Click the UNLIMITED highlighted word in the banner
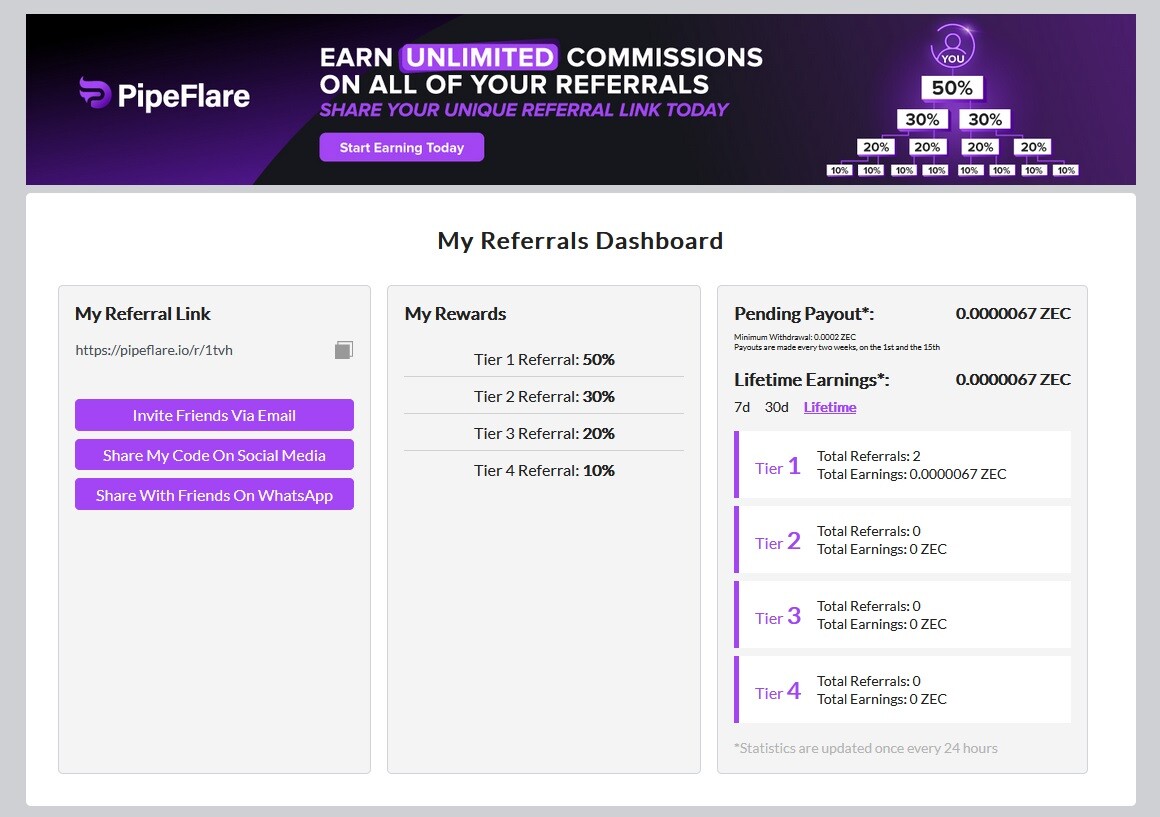Viewport: 1160px width, 817px height. pos(480,57)
